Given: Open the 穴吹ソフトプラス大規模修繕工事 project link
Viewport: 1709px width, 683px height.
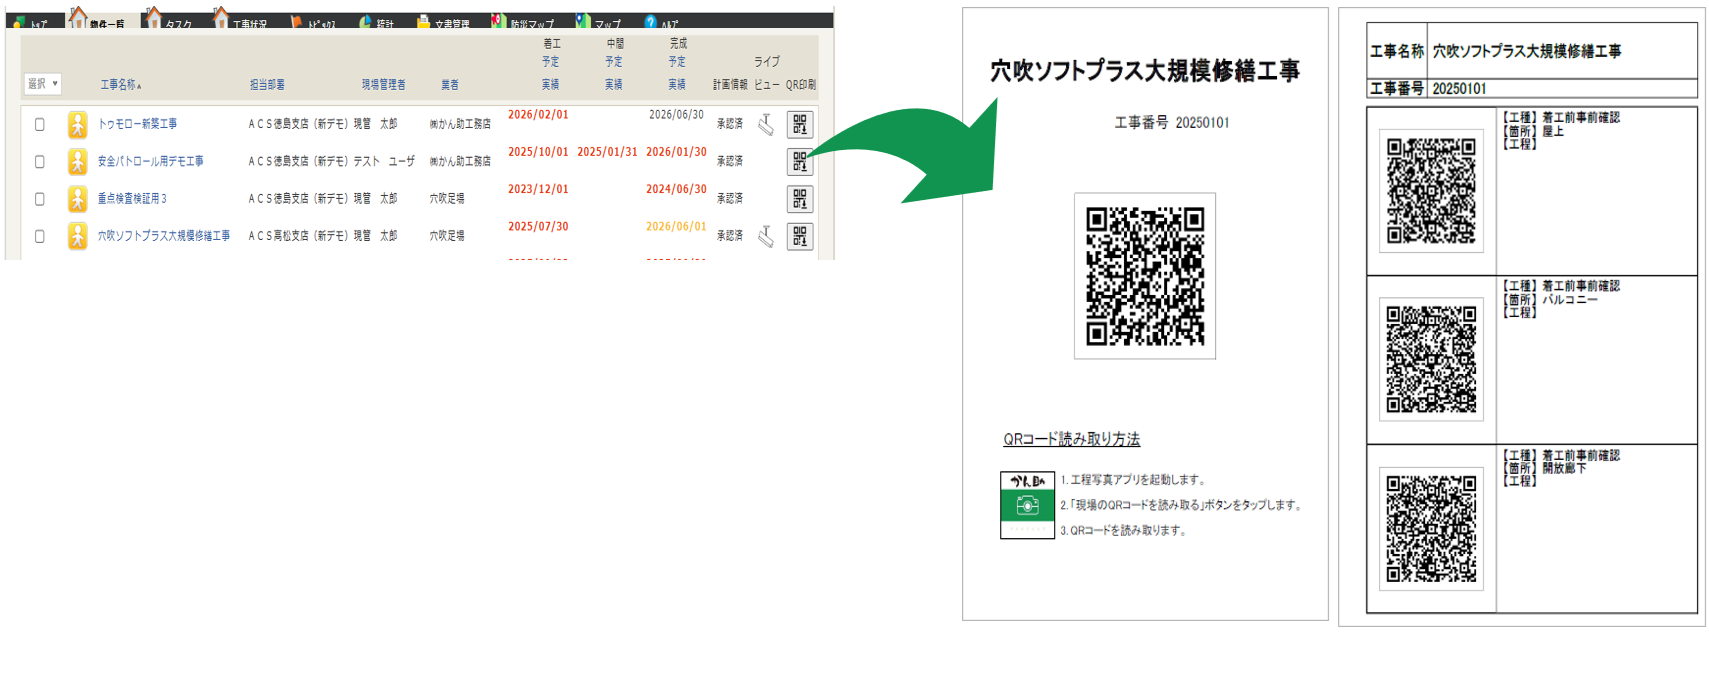Looking at the screenshot, I should click(163, 236).
